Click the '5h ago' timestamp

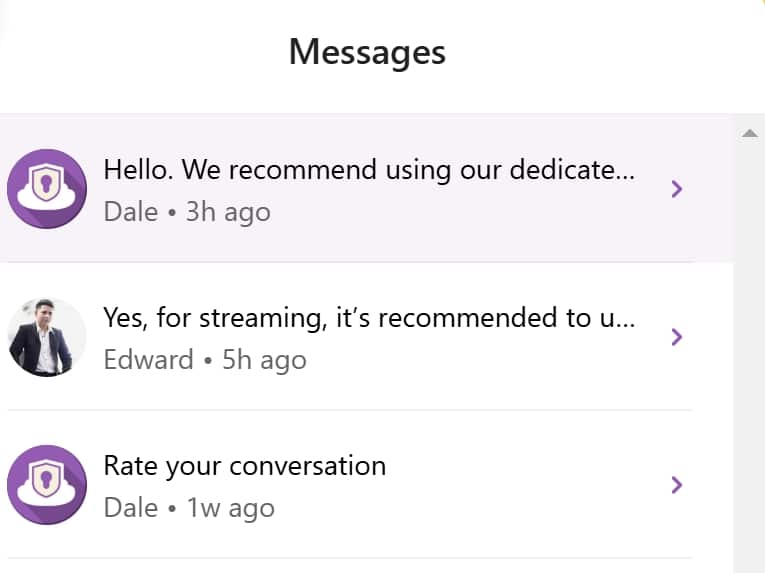pos(264,360)
